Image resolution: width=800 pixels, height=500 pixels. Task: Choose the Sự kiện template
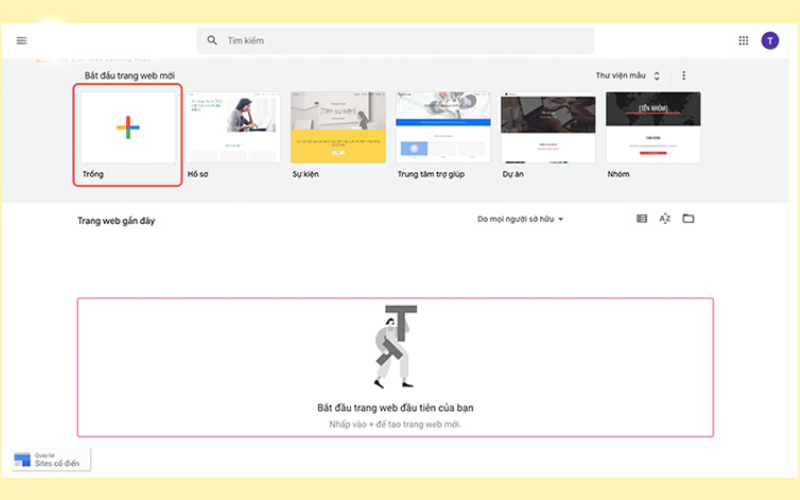(x=338, y=128)
